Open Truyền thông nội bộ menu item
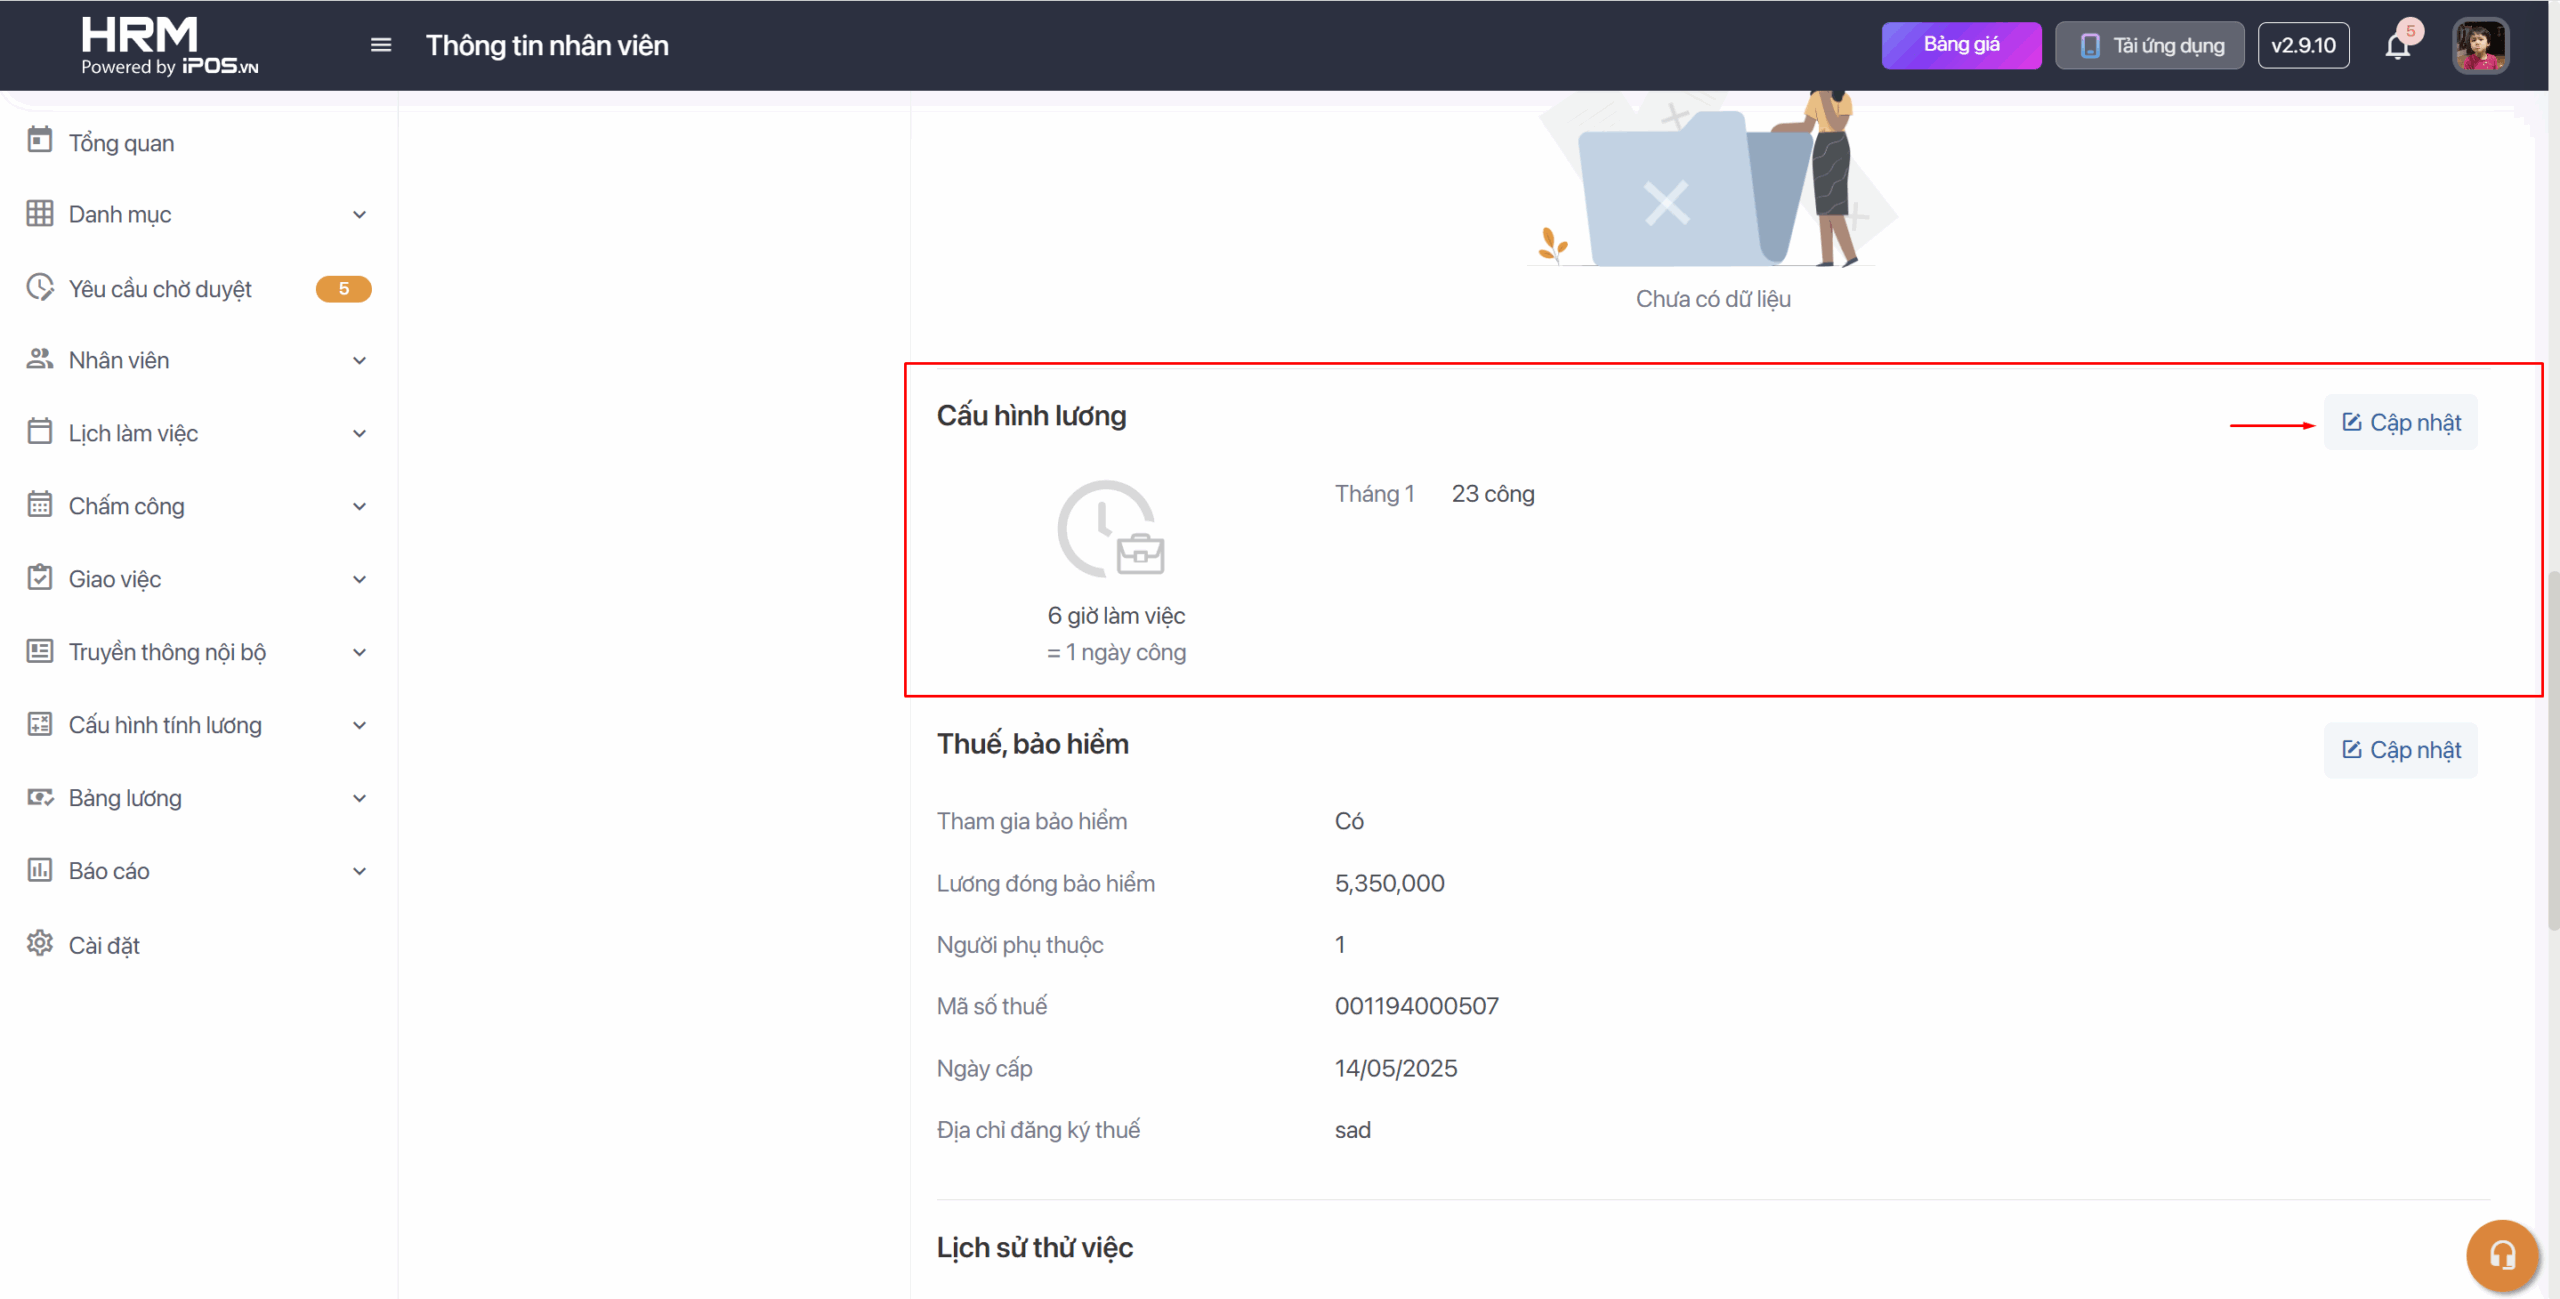Screen dimensions: 2560x1299 (167, 652)
